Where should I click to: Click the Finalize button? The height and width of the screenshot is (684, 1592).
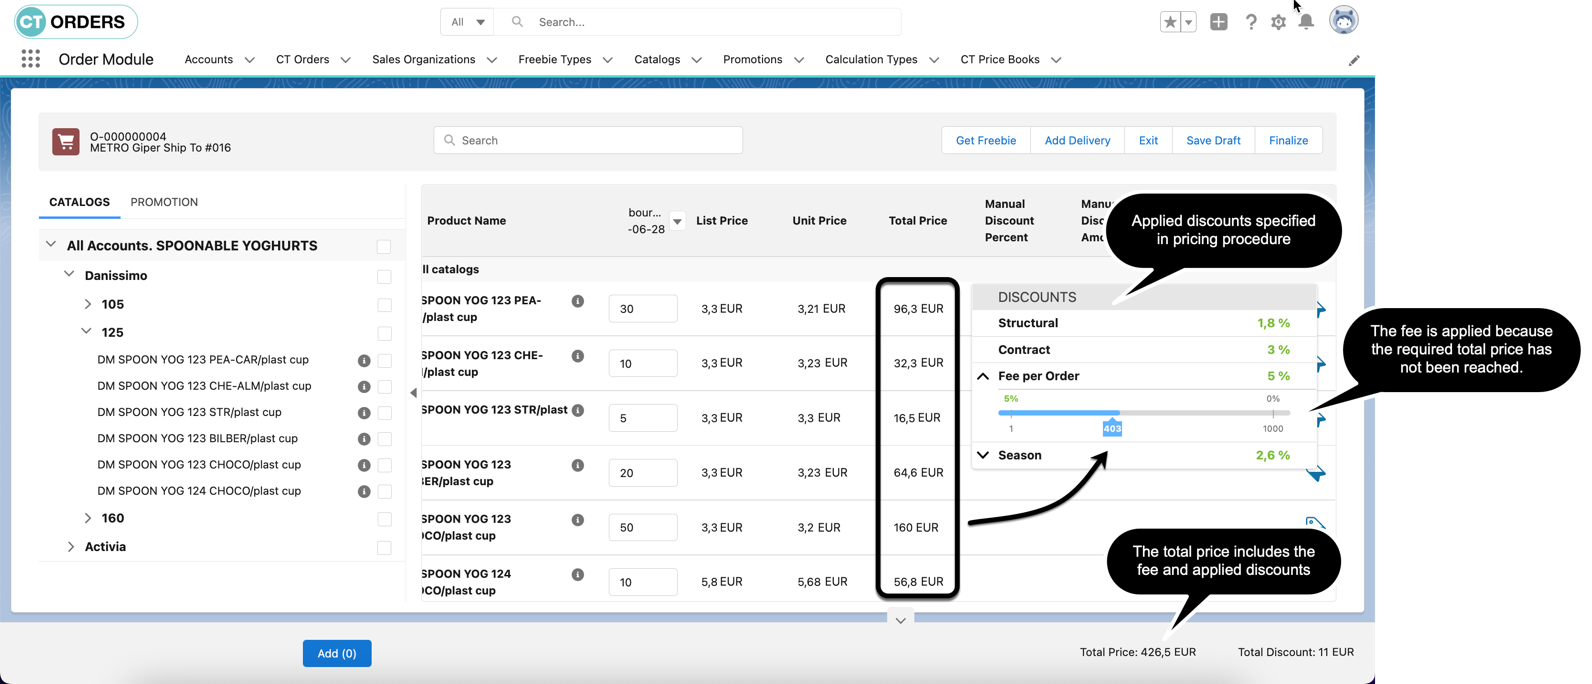point(1288,140)
